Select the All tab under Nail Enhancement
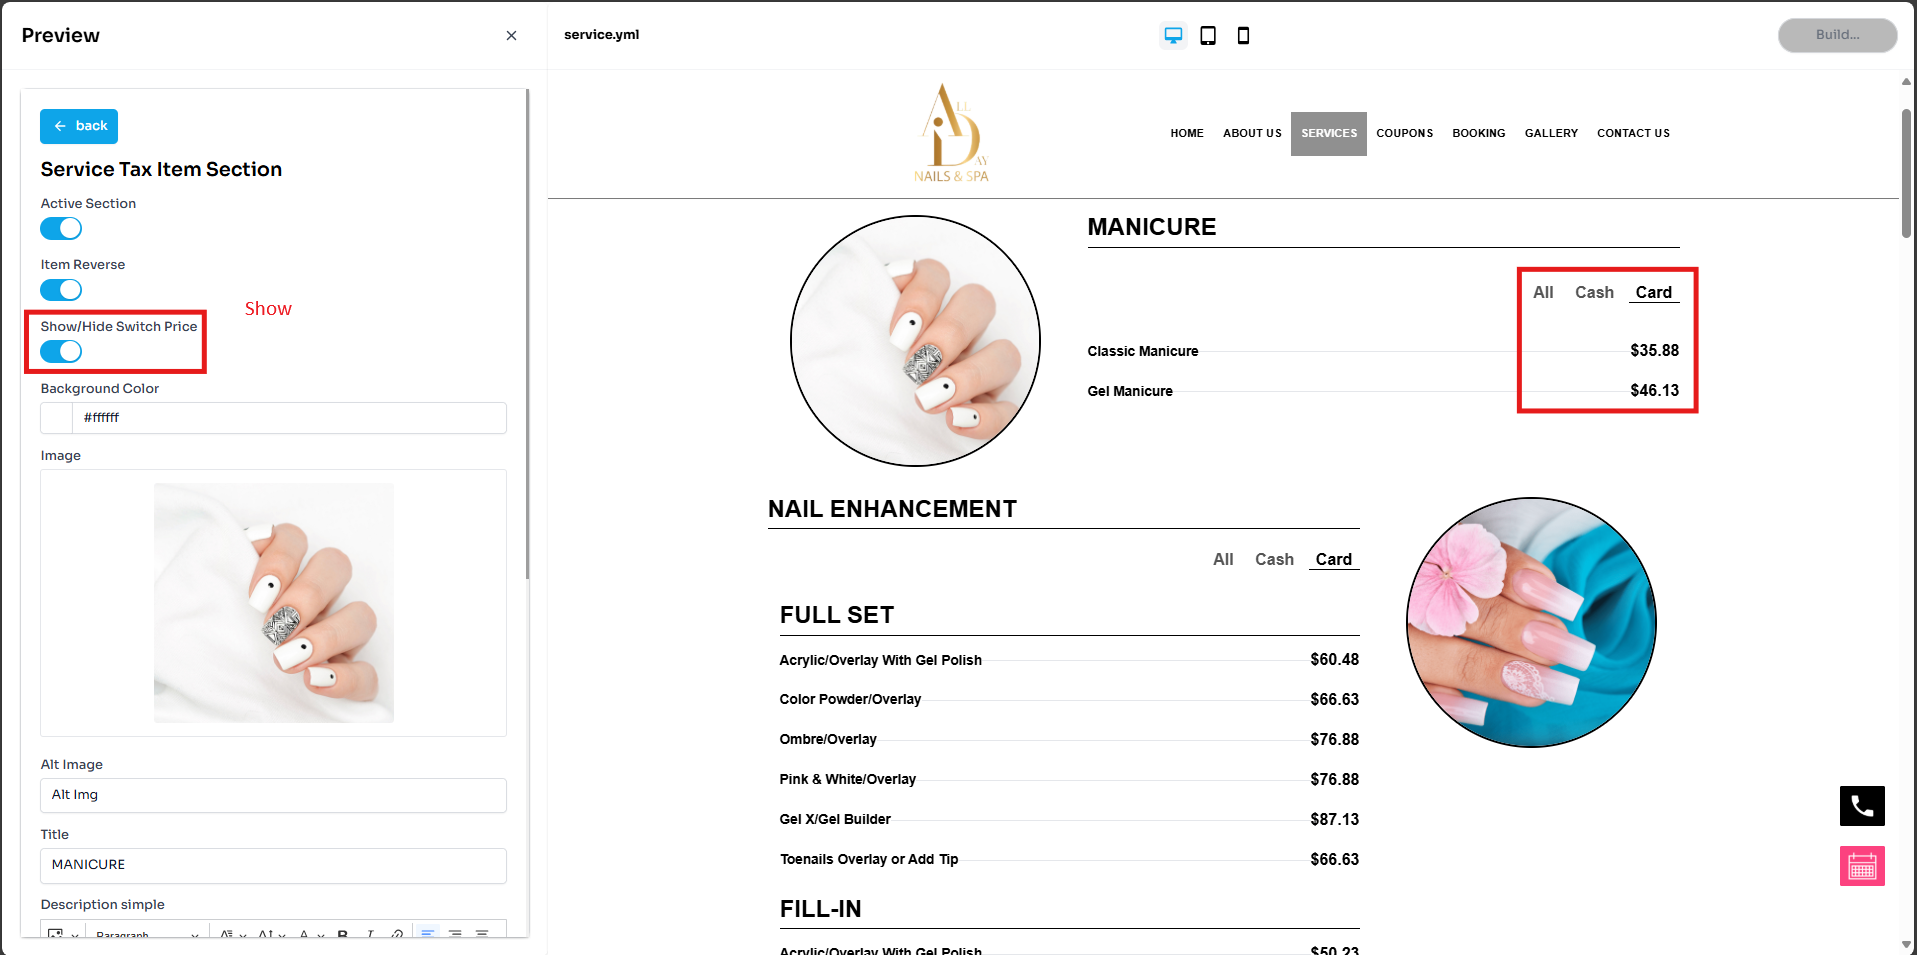 (1223, 560)
